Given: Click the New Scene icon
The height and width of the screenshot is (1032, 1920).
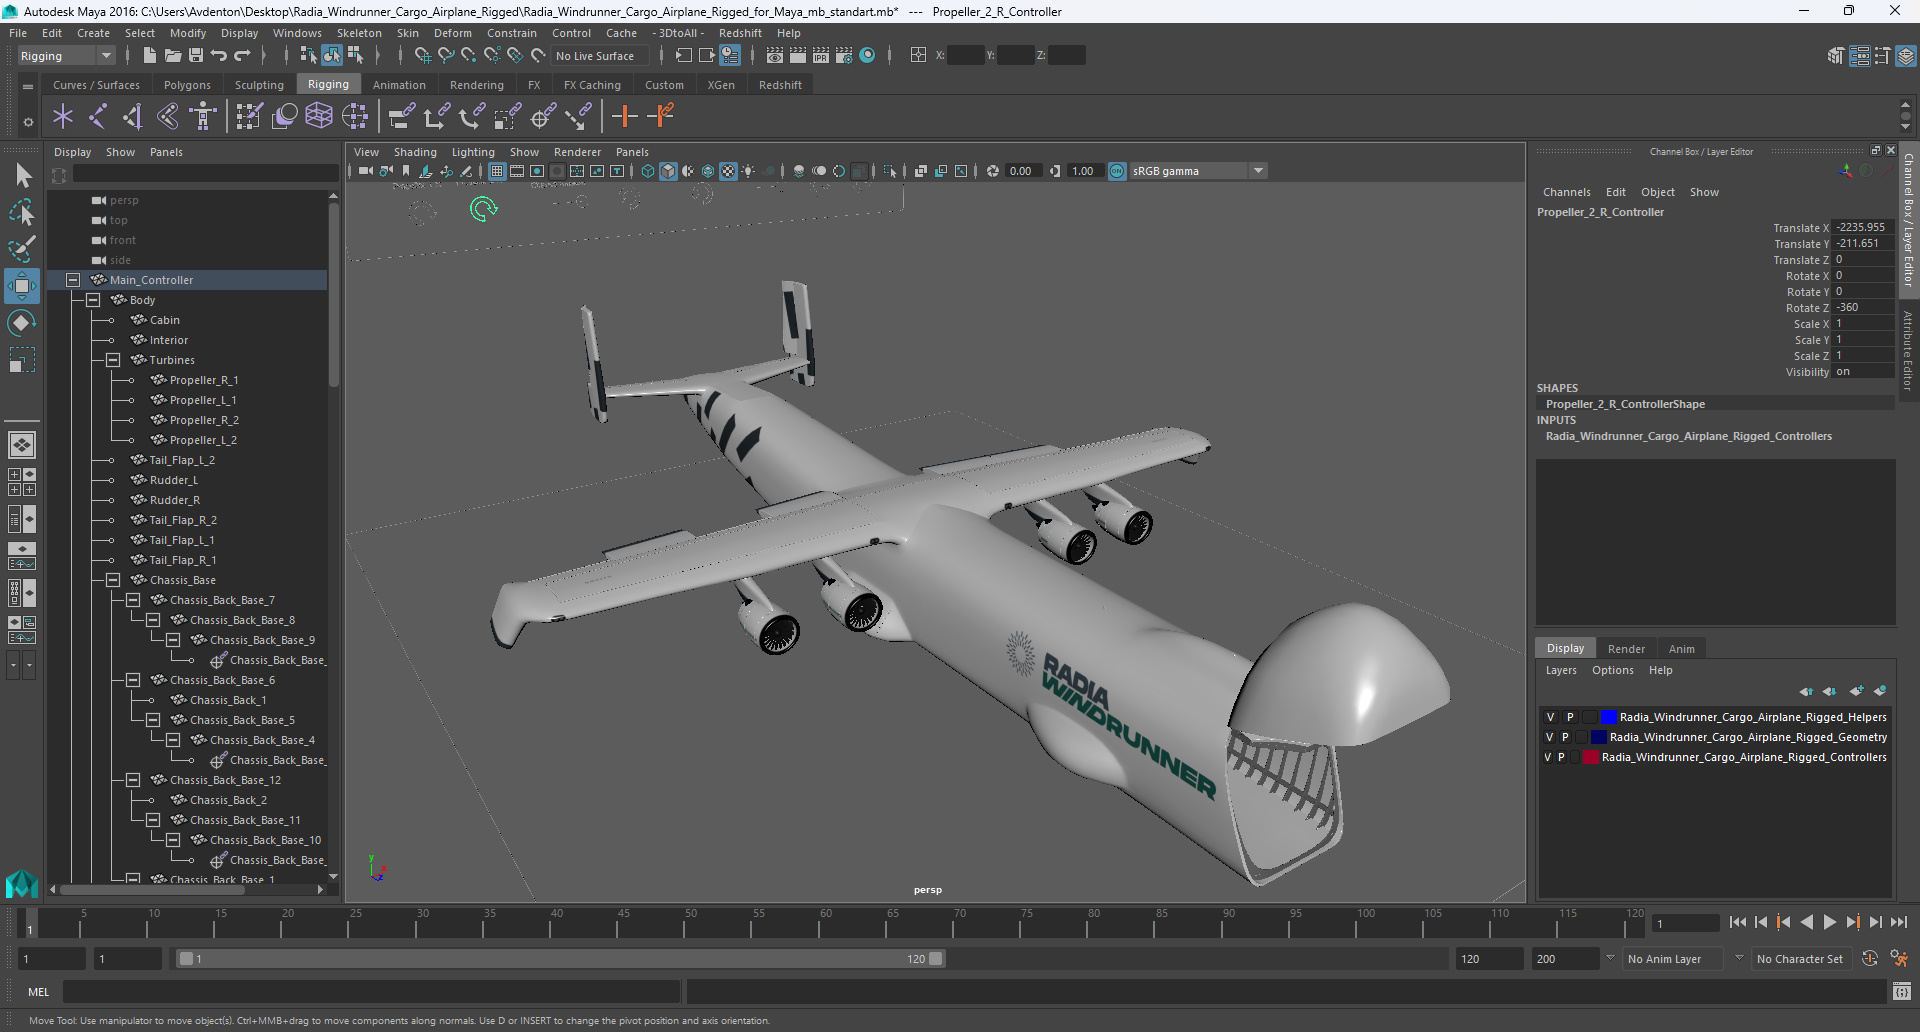Looking at the screenshot, I should [x=149, y=56].
